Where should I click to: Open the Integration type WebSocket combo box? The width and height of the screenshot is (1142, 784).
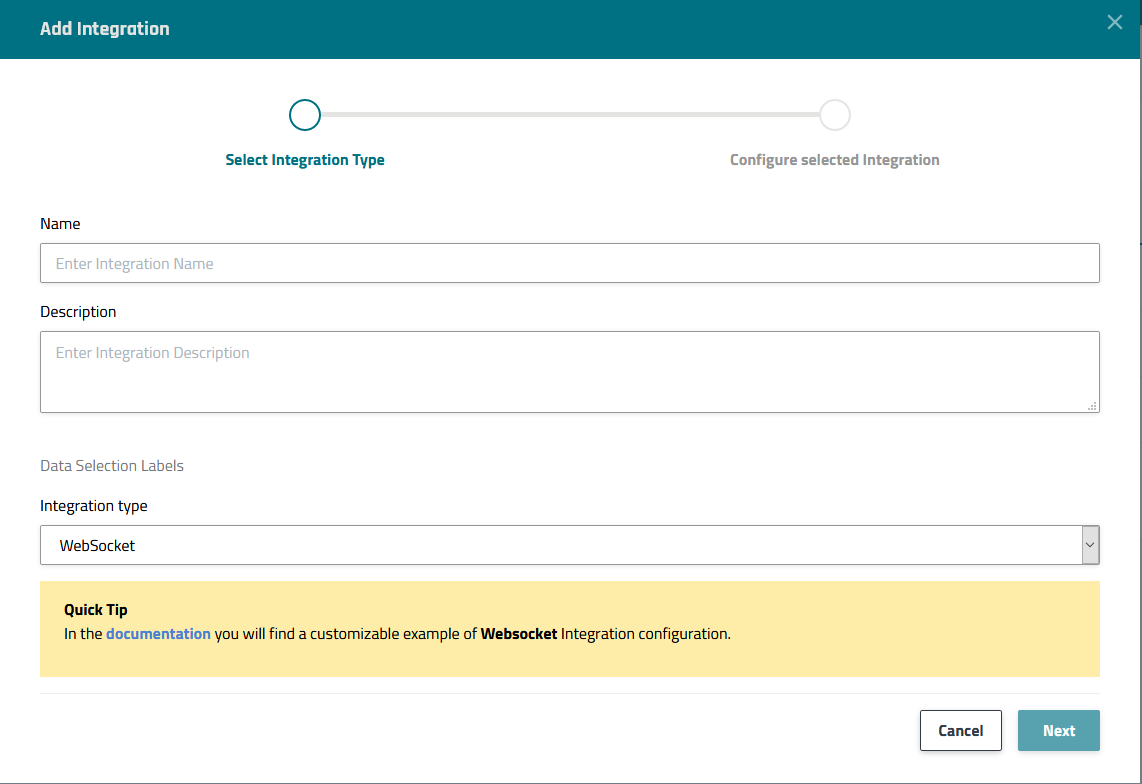click(560, 546)
